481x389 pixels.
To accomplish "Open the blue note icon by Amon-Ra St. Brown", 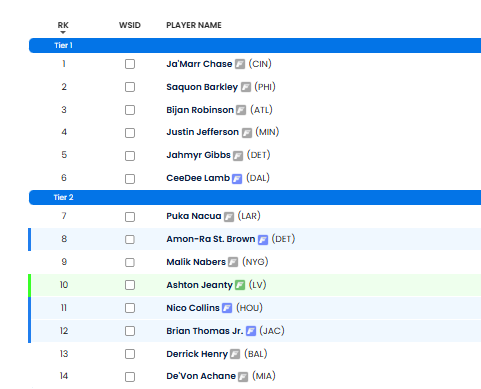I will (x=263, y=240).
